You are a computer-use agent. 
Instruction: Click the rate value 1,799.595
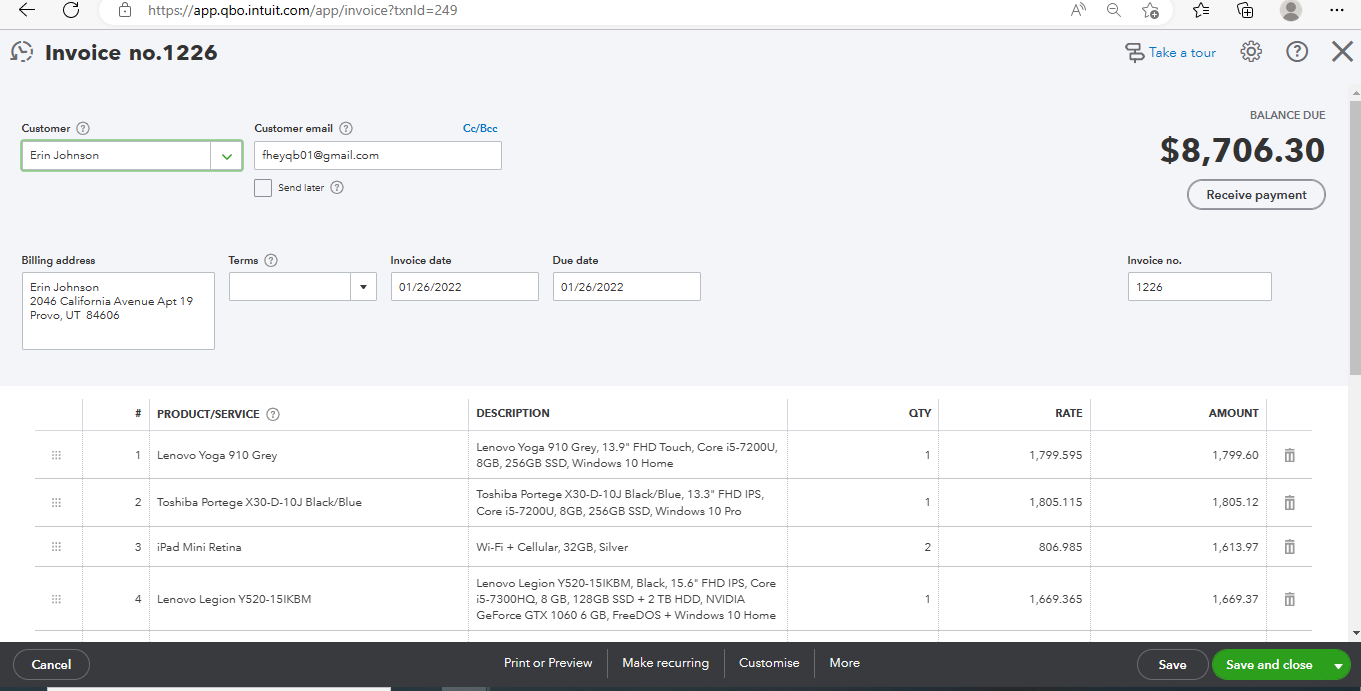pyautogui.click(x=1055, y=455)
